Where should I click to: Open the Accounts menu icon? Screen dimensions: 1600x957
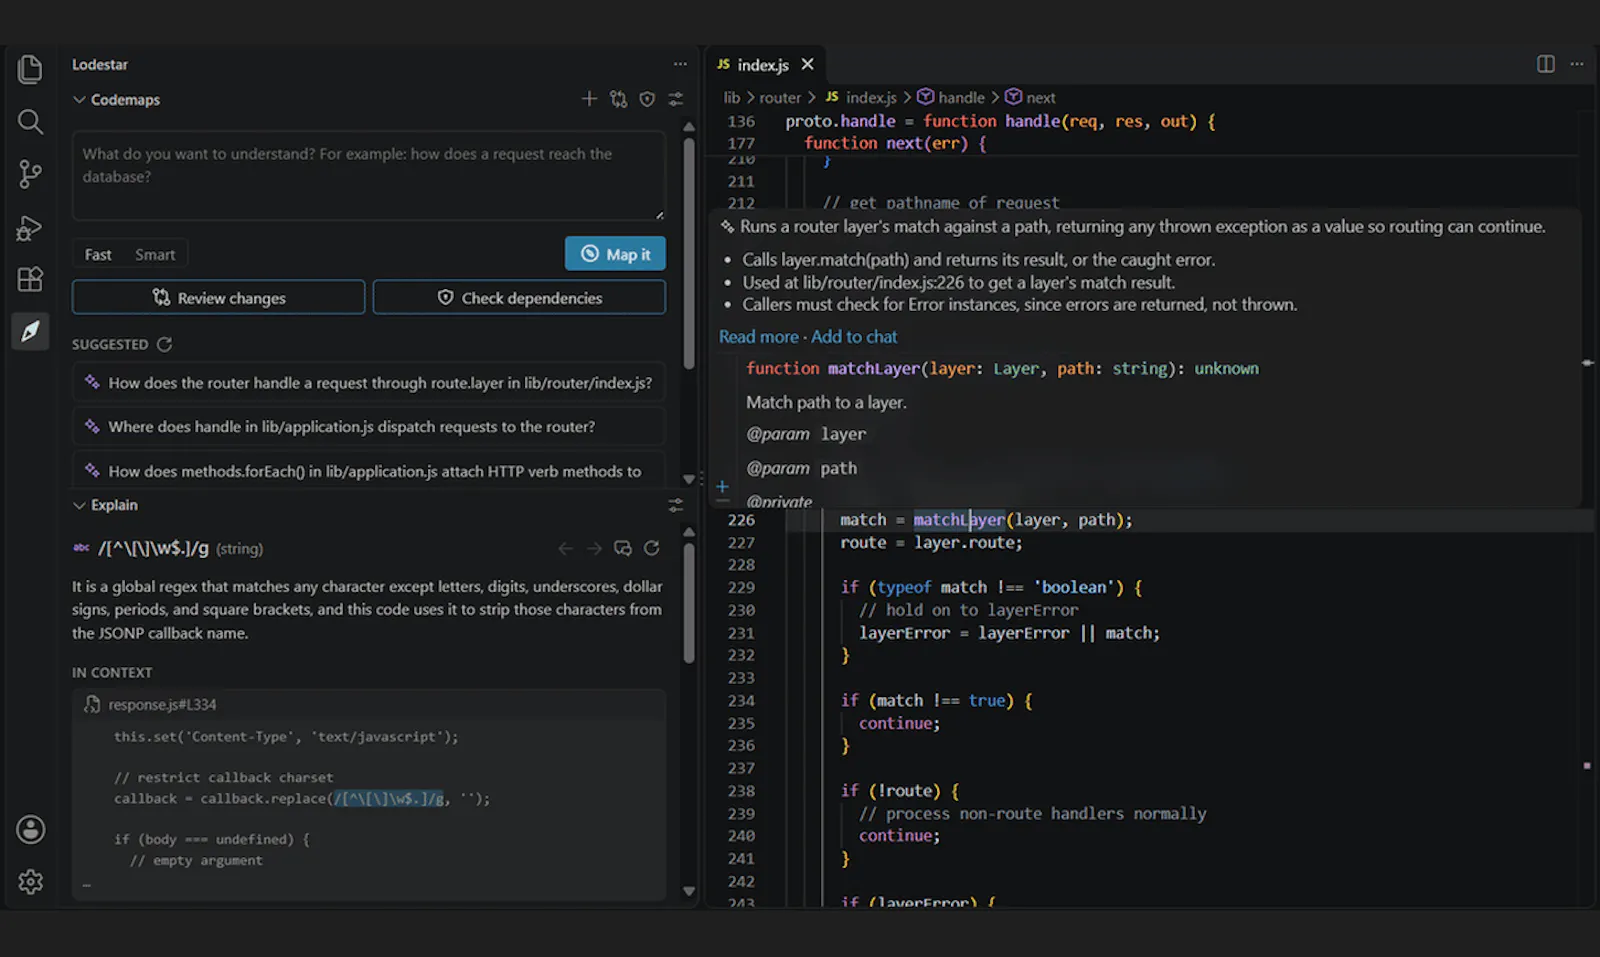tap(30, 829)
